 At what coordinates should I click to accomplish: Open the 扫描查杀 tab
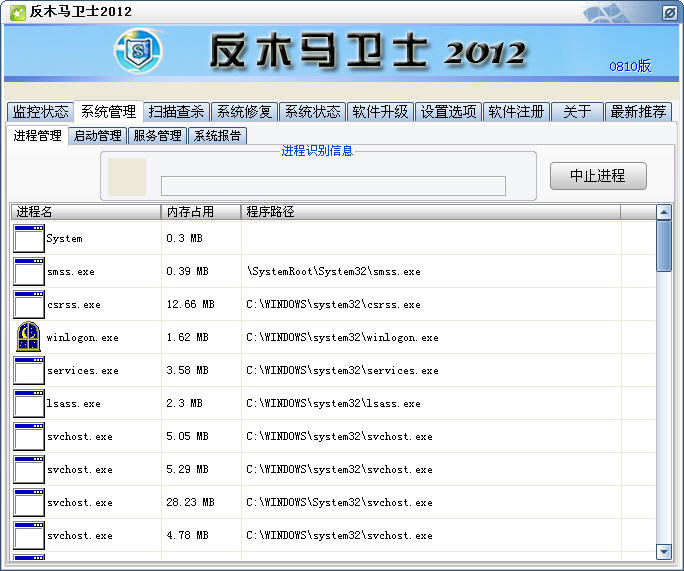(x=176, y=112)
